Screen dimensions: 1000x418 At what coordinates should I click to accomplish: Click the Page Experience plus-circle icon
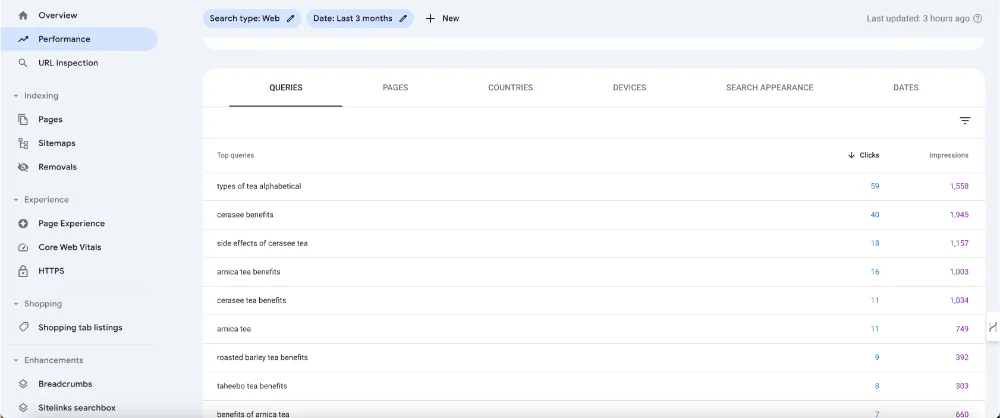pyautogui.click(x=23, y=223)
